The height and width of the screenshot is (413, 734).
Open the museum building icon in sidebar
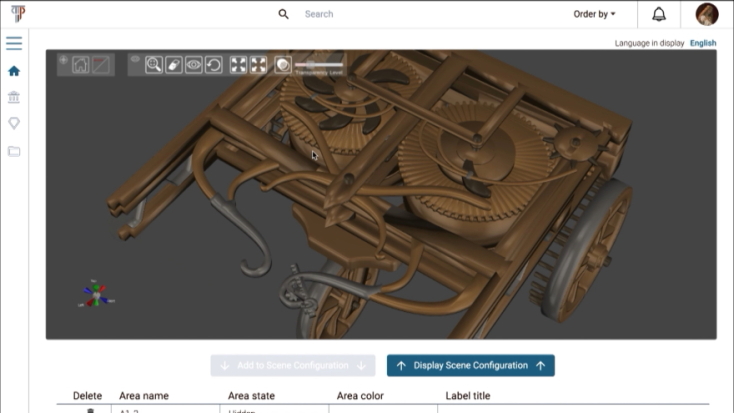pyautogui.click(x=14, y=97)
